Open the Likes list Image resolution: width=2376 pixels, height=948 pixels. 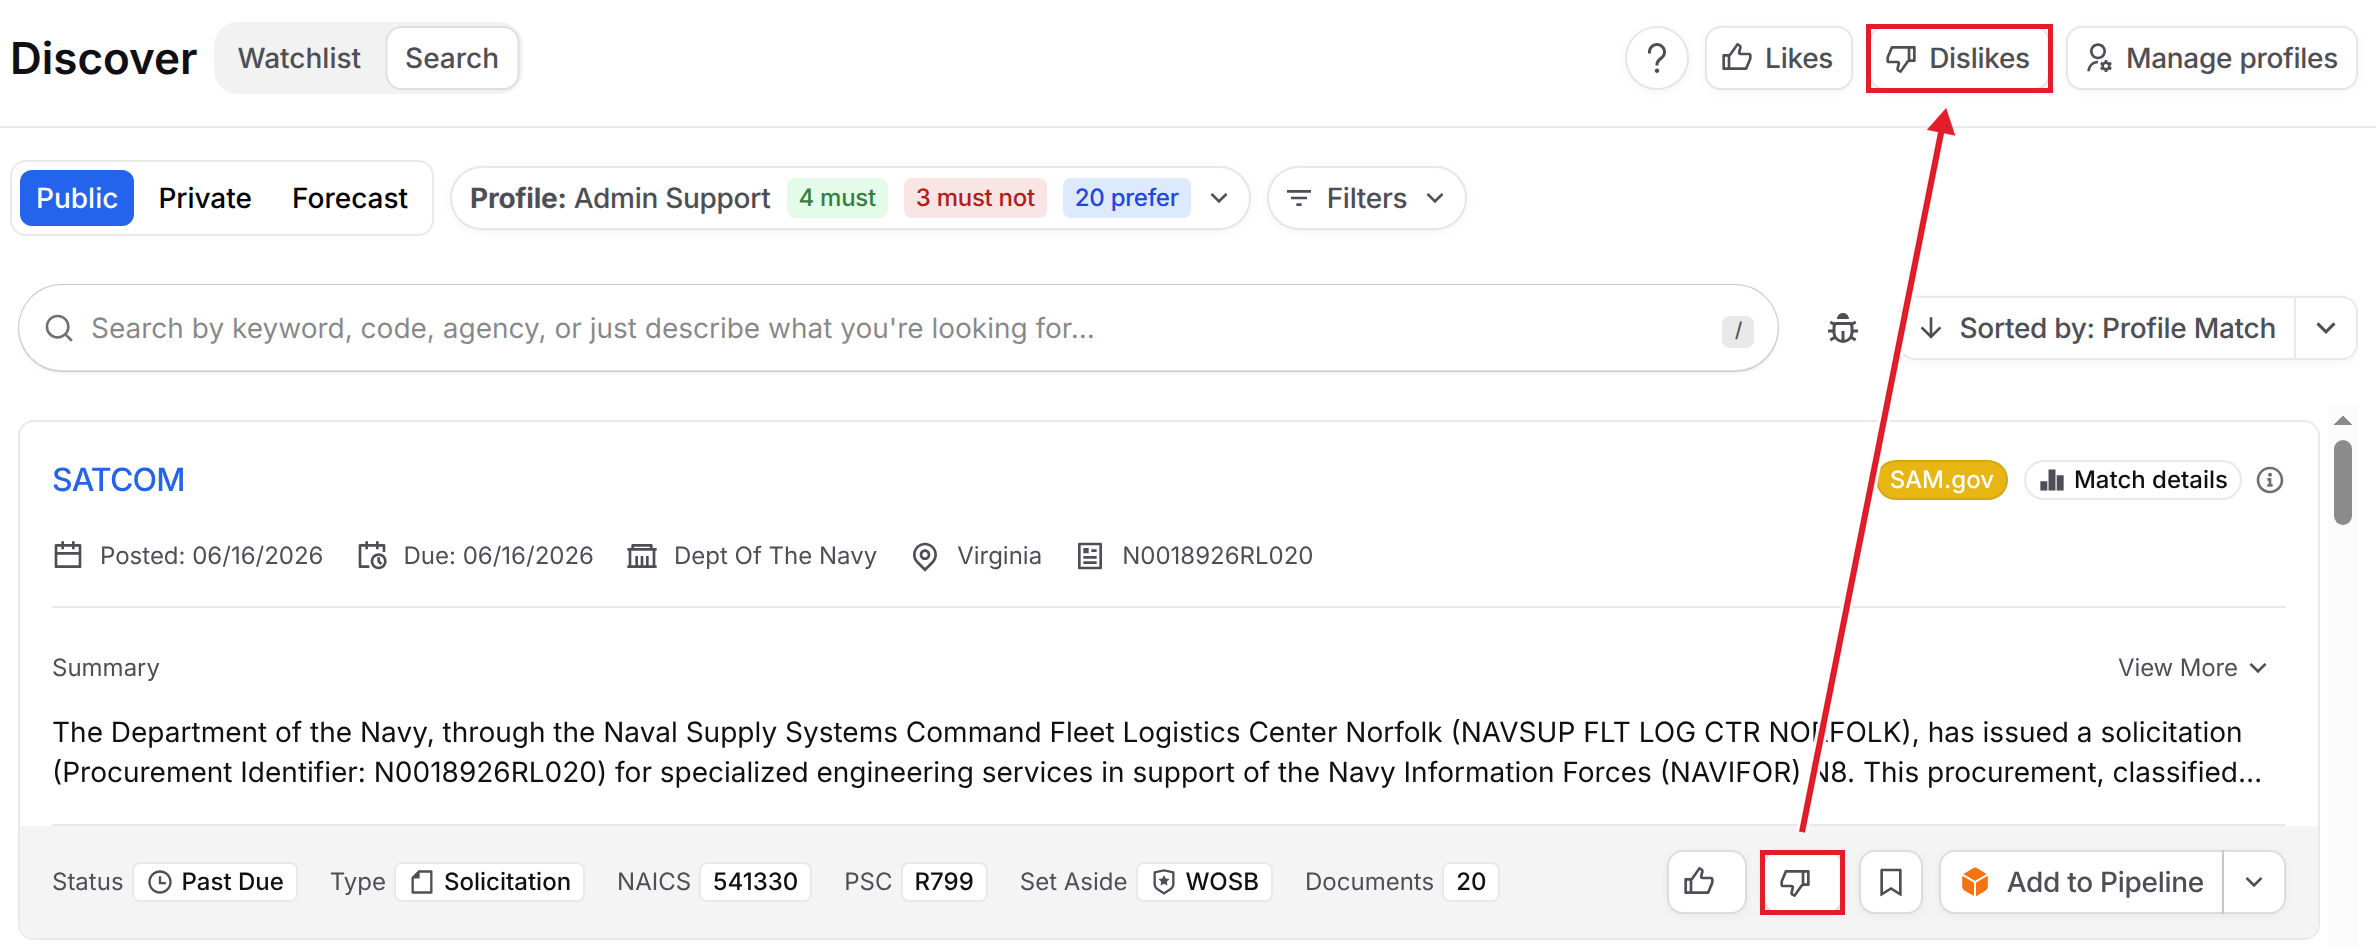1778,58
